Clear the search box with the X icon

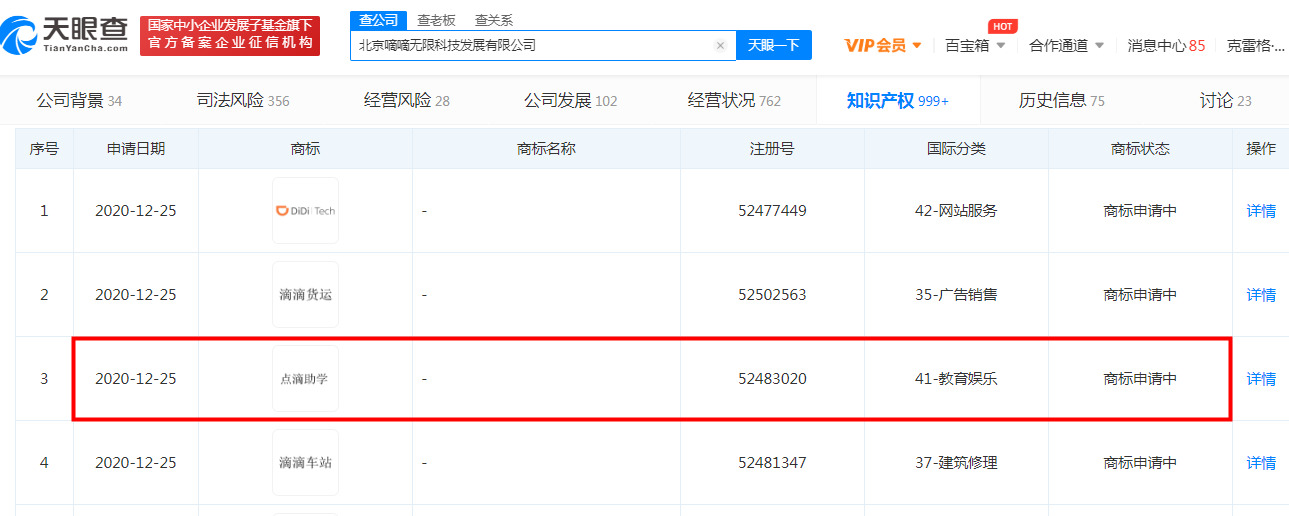click(x=720, y=45)
